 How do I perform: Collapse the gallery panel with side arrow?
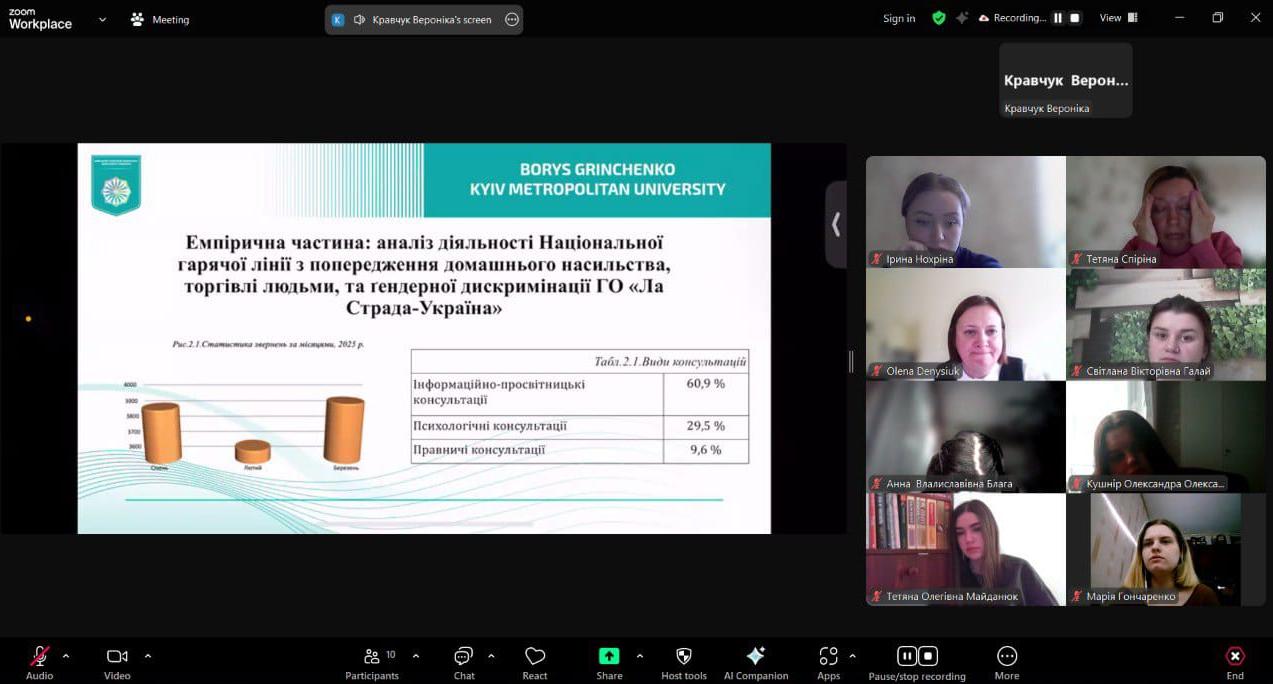pos(836,225)
